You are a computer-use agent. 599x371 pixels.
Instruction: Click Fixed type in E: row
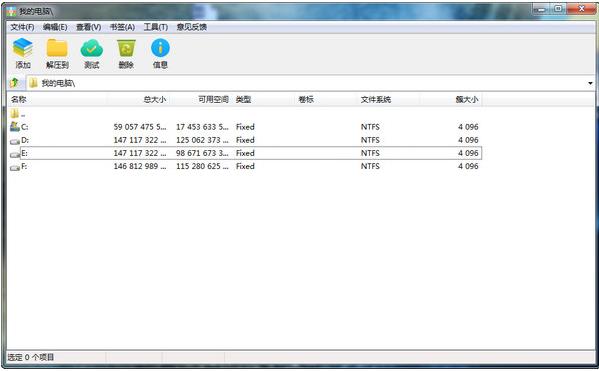coord(245,153)
